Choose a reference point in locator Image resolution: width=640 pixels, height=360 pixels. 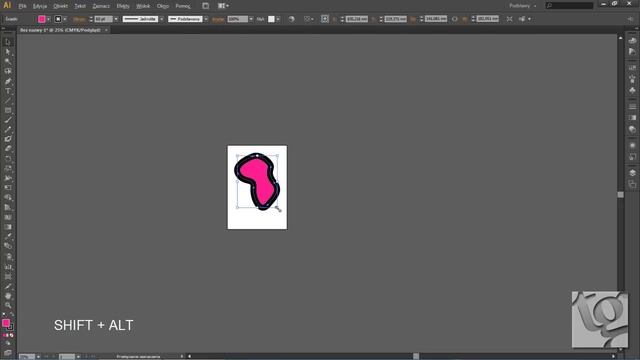tap(325, 19)
